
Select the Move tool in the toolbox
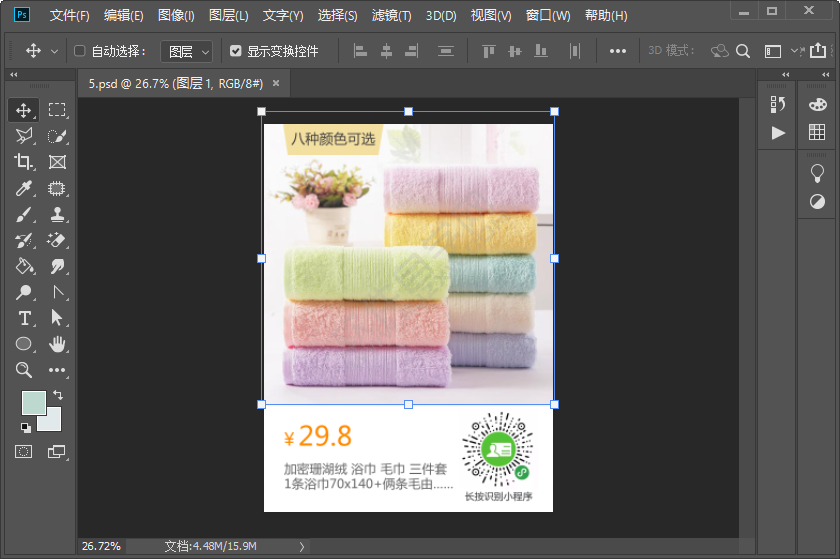23,110
